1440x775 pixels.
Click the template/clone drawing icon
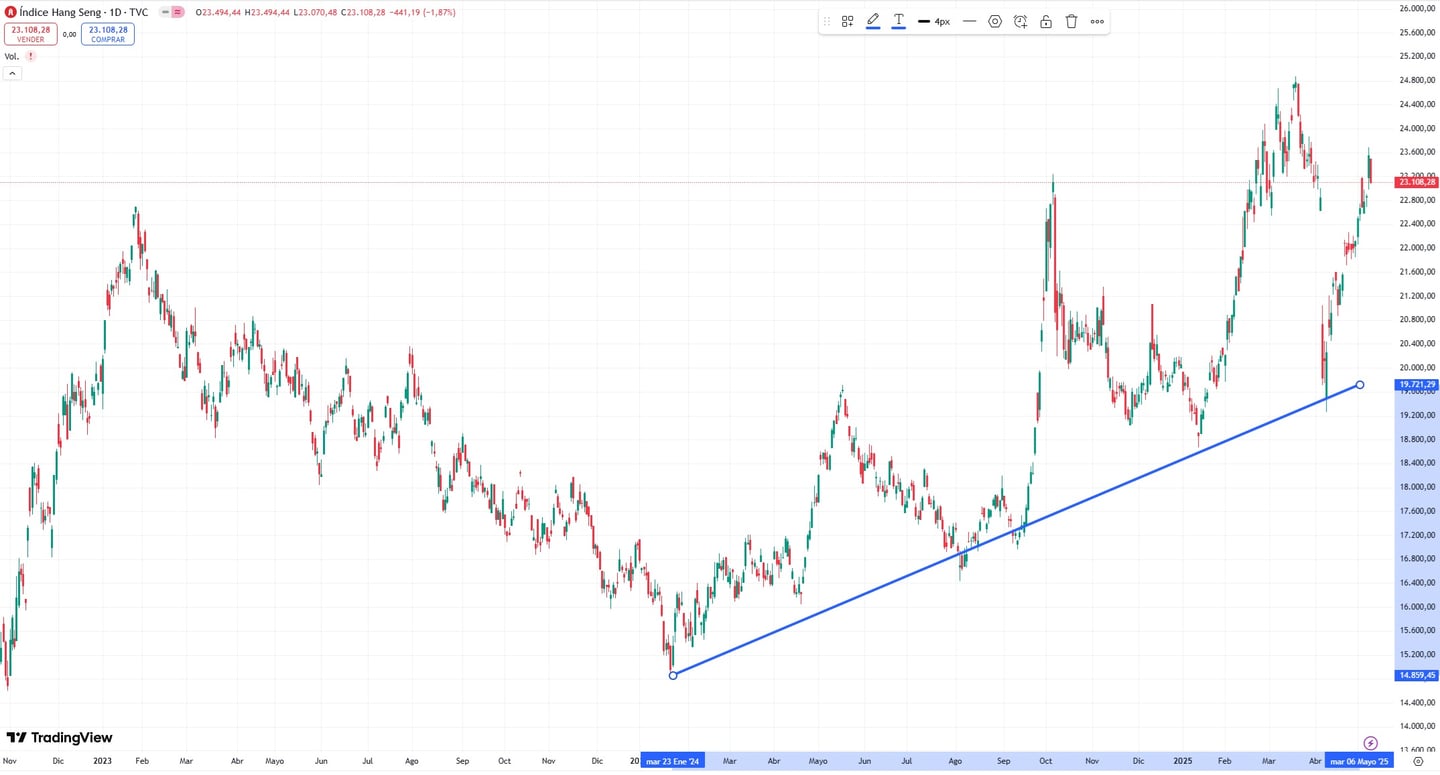pyautogui.click(x=847, y=21)
